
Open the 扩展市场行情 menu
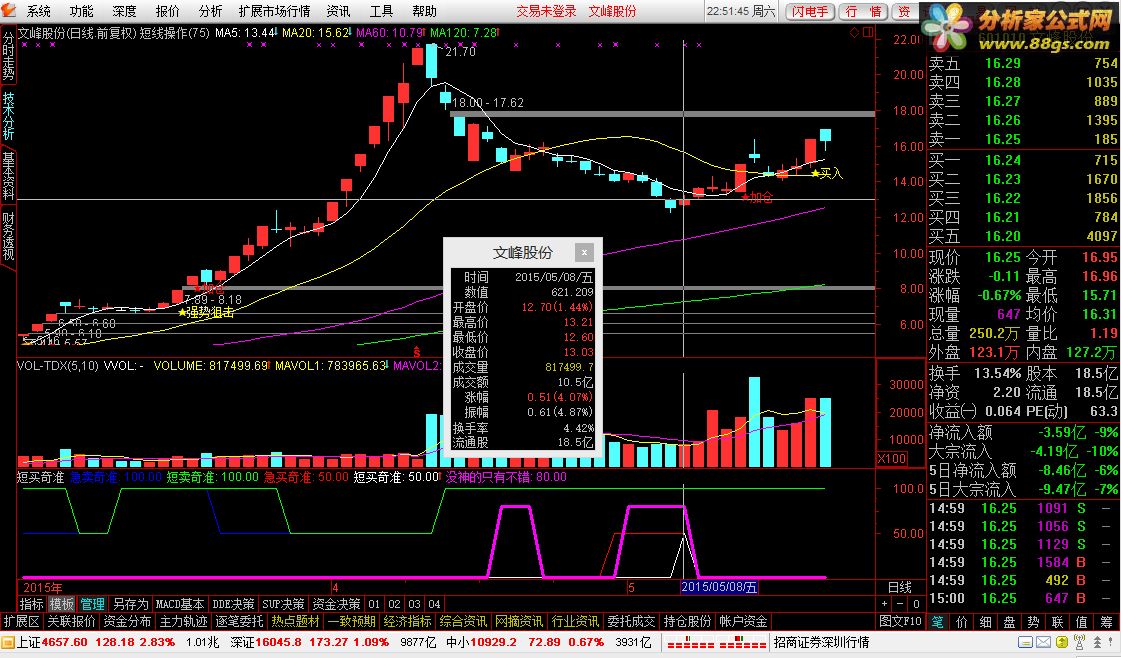pos(275,11)
